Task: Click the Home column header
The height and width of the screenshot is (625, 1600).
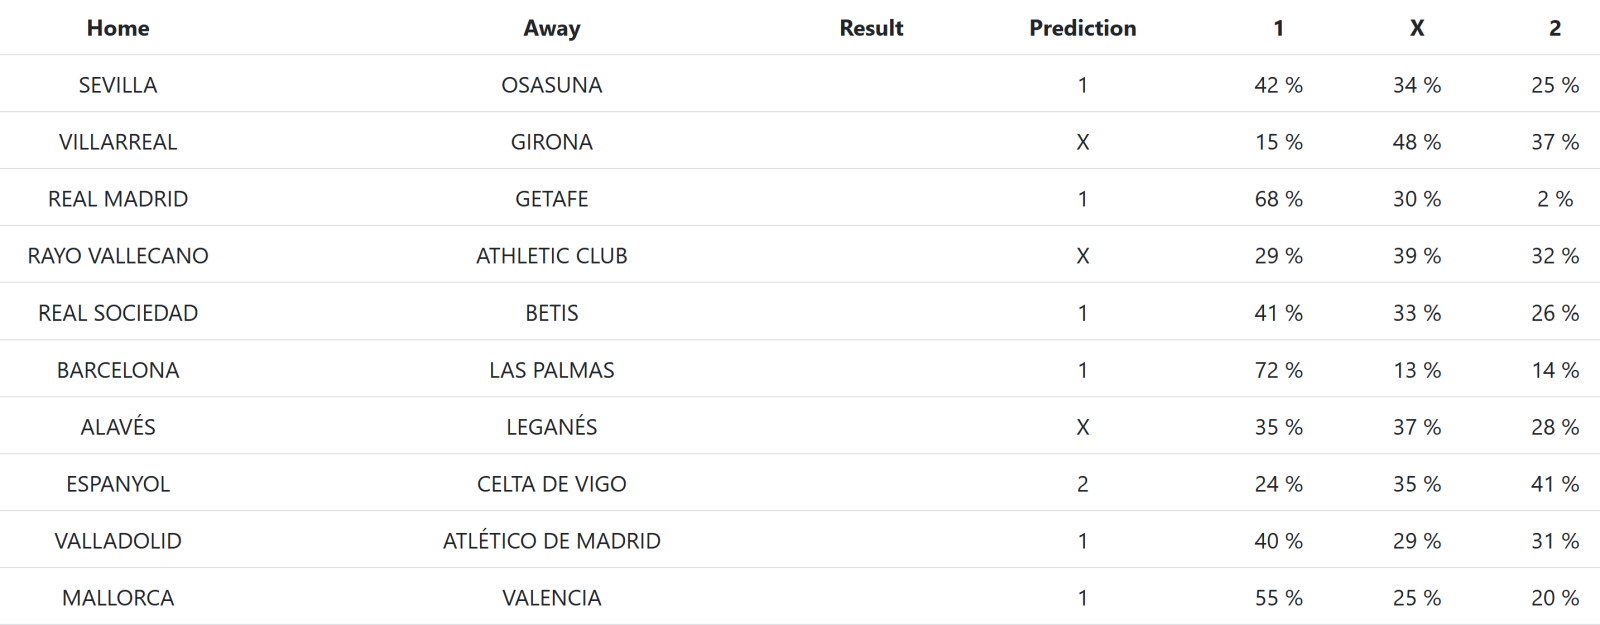Action: point(118,28)
